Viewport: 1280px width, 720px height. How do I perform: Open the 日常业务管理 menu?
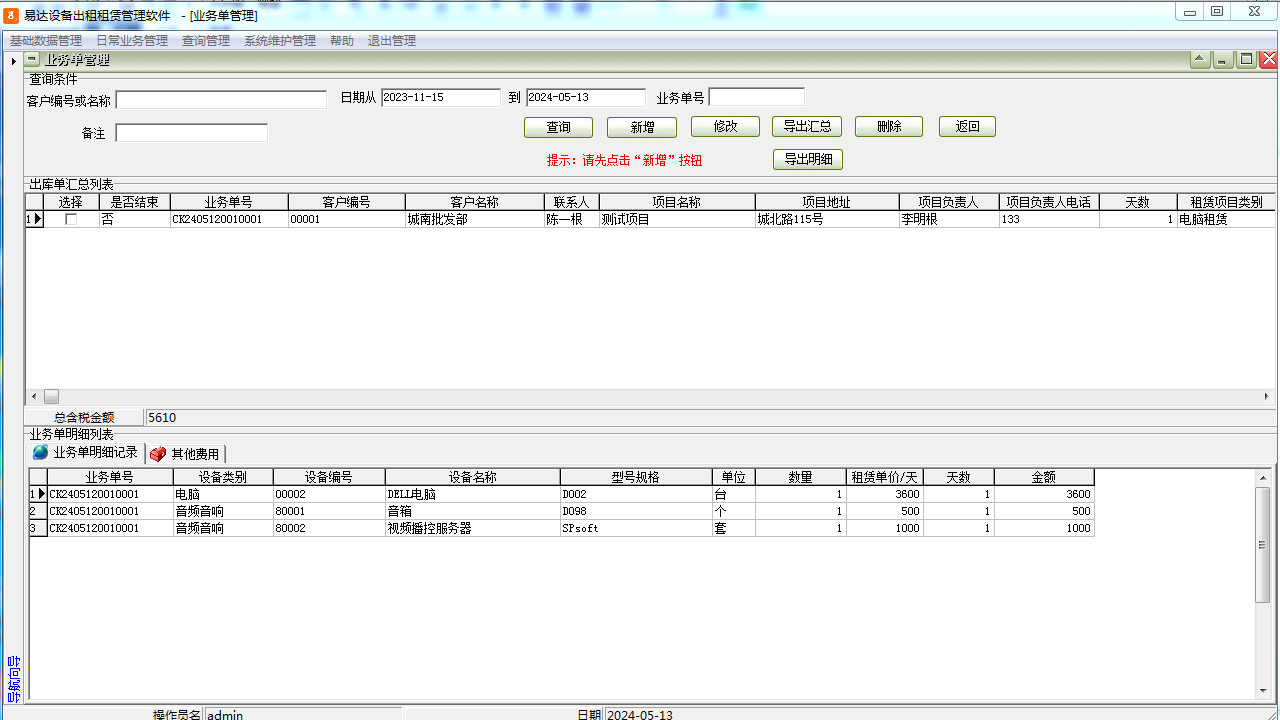(132, 41)
